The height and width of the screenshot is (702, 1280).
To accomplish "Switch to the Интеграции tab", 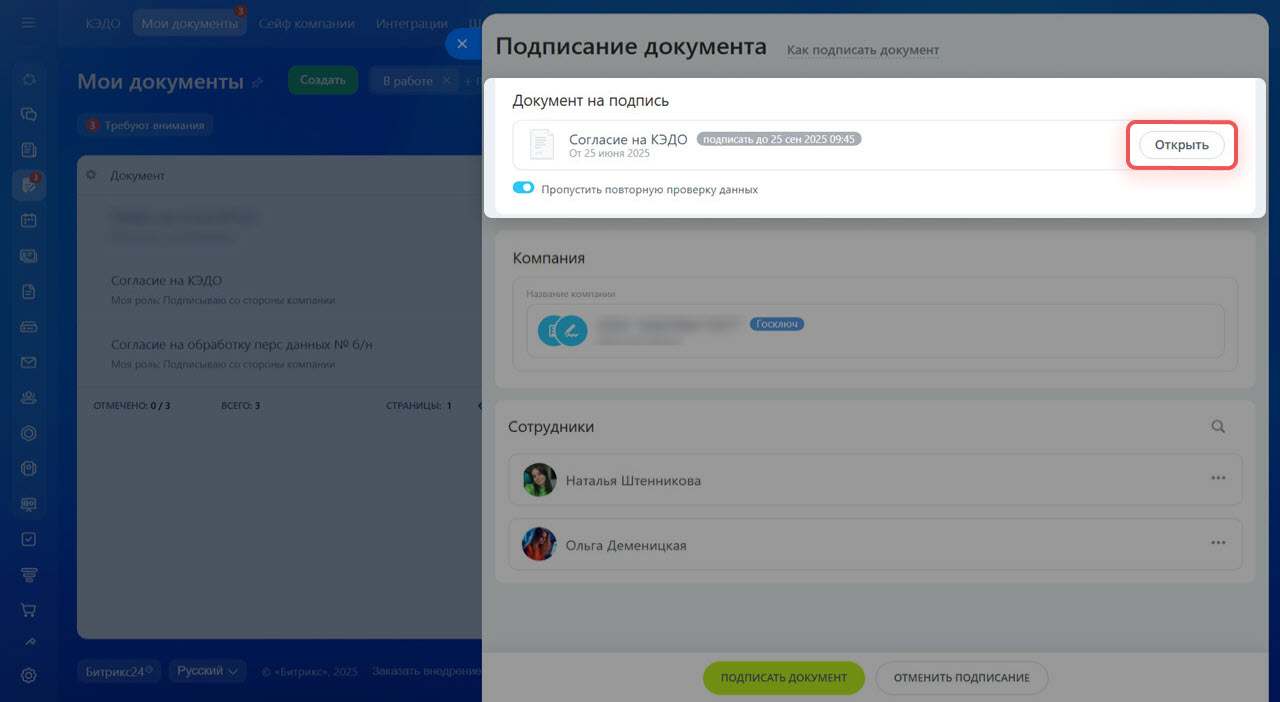I will pyautogui.click(x=412, y=23).
